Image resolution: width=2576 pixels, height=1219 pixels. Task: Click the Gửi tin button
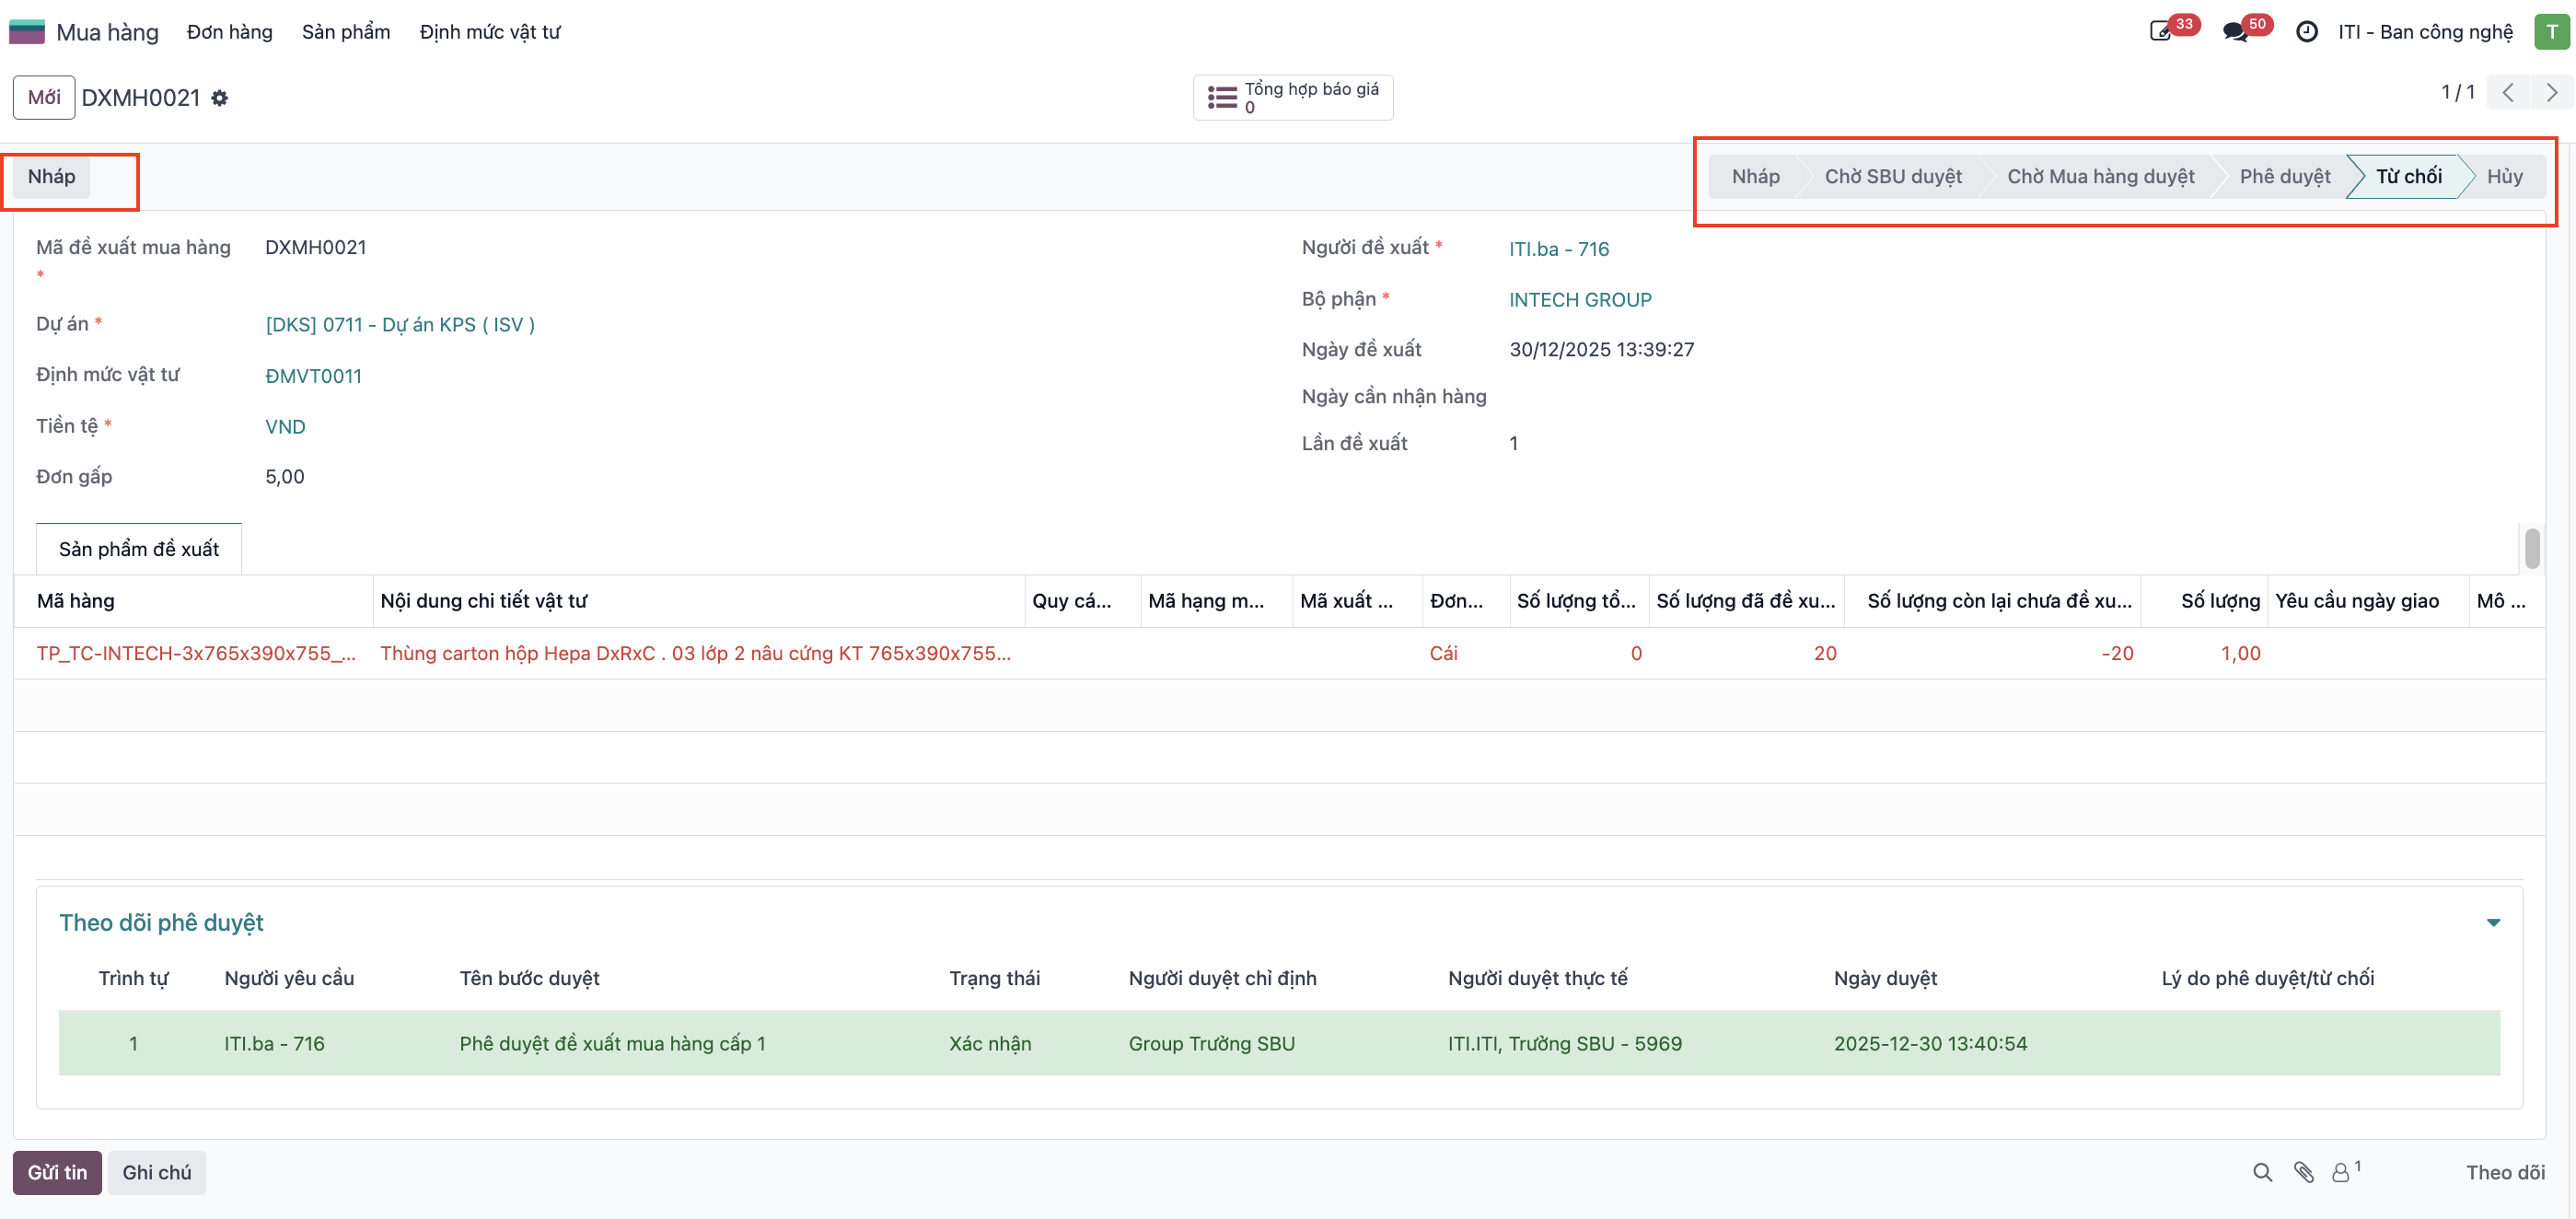(x=57, y=1172)
